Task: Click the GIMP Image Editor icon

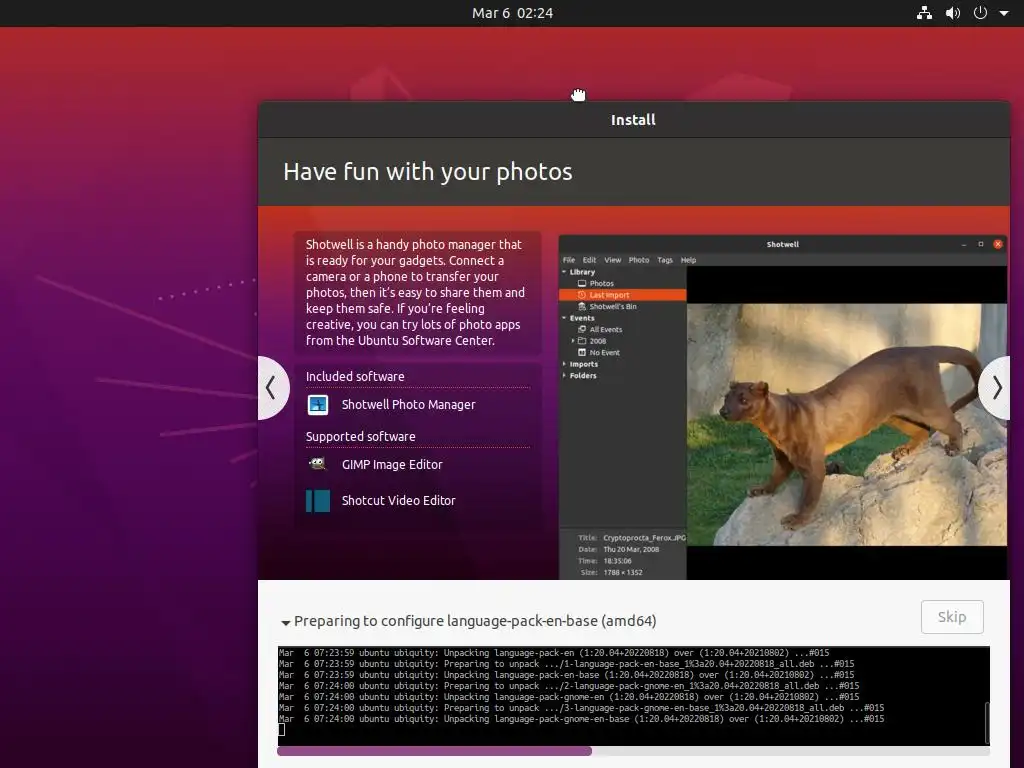Action: coord(318,464)
